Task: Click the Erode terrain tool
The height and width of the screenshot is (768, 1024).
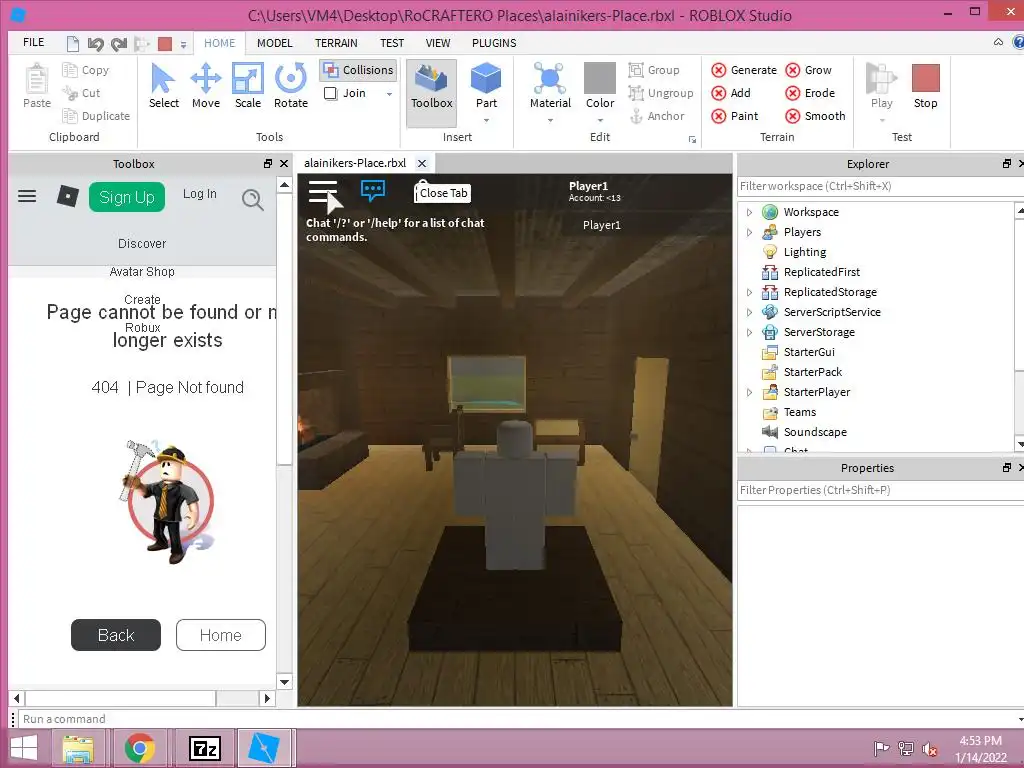Action: click(810, 93)
